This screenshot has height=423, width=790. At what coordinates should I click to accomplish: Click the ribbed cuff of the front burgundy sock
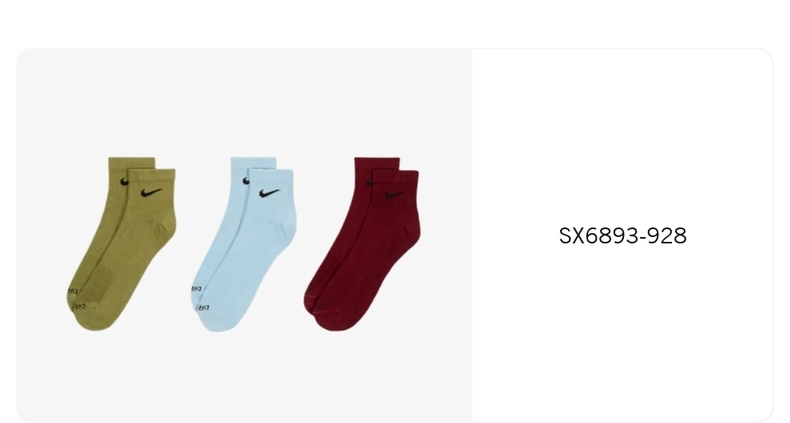coord(396,179)
